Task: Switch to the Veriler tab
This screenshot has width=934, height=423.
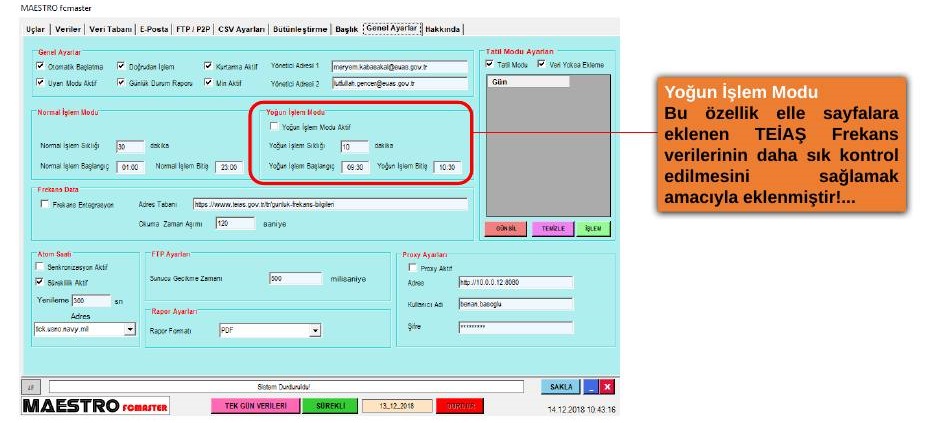Action: (68, 29)
